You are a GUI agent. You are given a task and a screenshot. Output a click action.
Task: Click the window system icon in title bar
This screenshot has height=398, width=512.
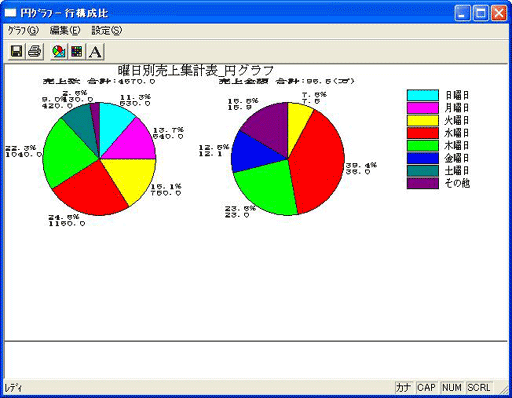point(10,13)
